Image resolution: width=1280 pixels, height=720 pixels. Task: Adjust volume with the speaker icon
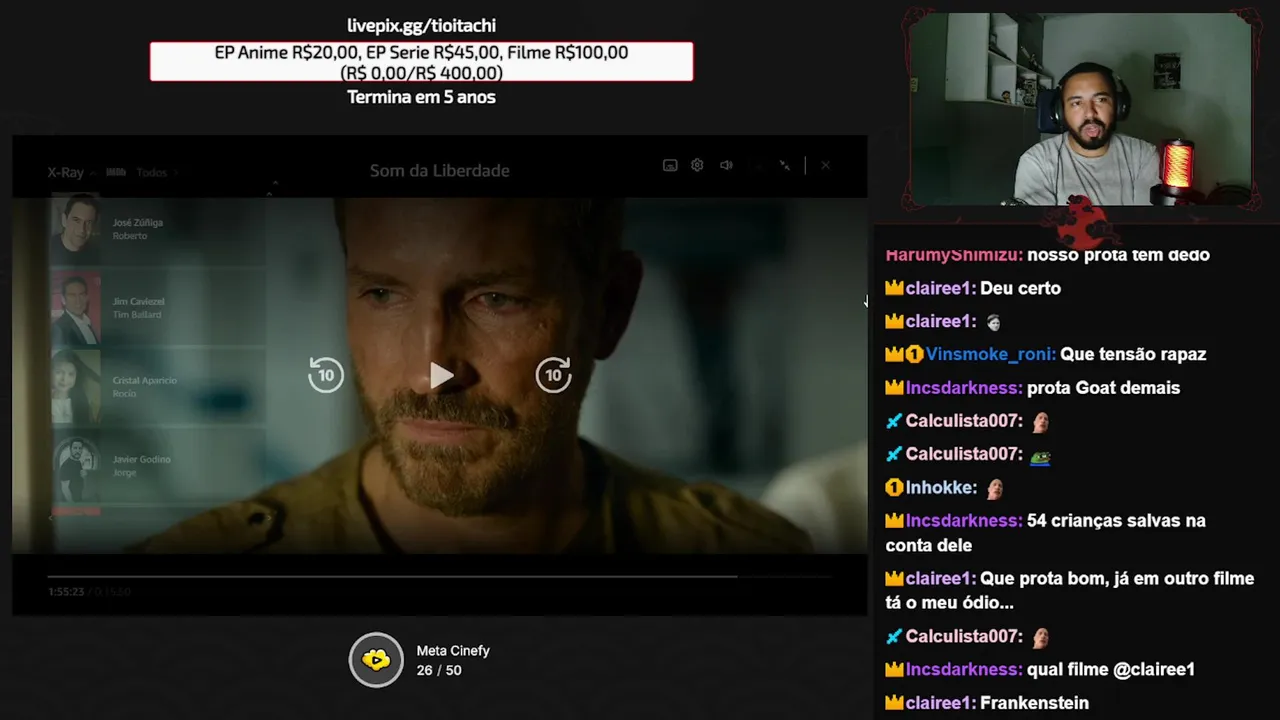pos(727,165)
